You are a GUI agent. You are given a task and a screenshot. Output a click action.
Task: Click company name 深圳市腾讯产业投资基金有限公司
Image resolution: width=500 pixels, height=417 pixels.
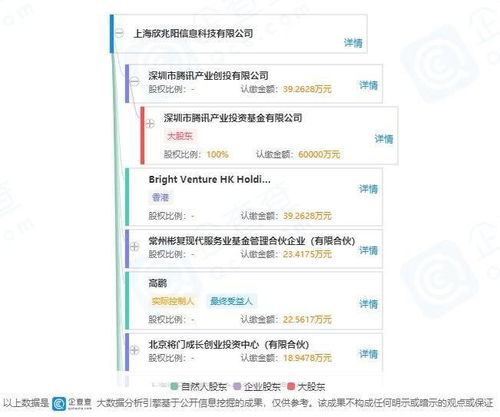click(x=233, y=118)
